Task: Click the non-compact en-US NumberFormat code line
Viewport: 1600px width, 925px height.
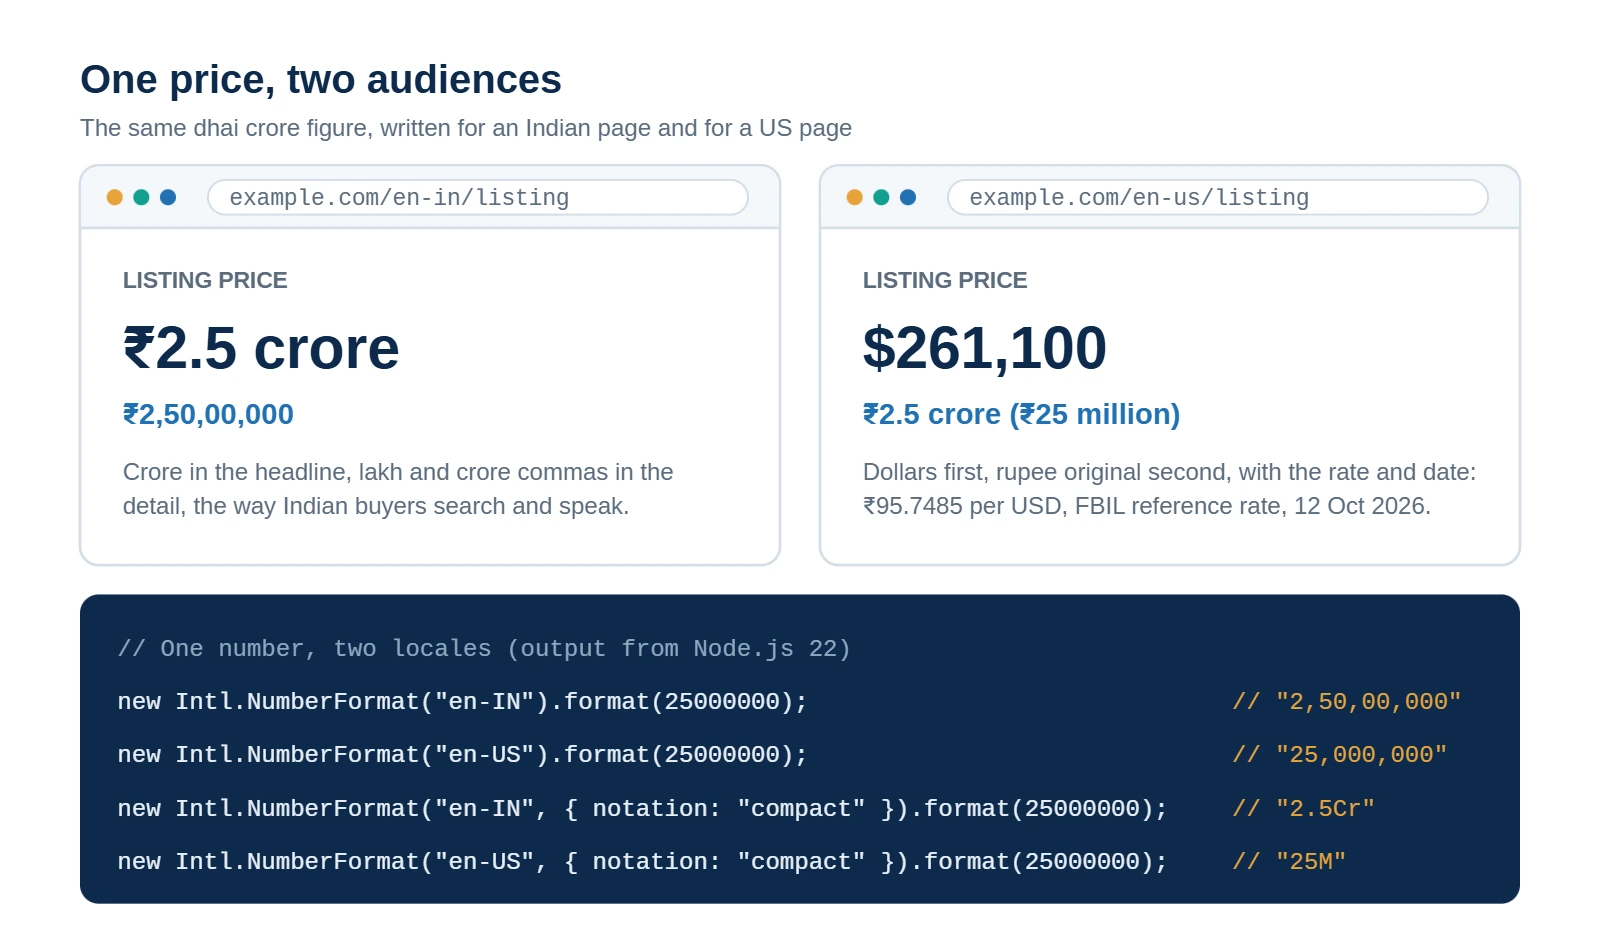Action: tap(462, 754)
